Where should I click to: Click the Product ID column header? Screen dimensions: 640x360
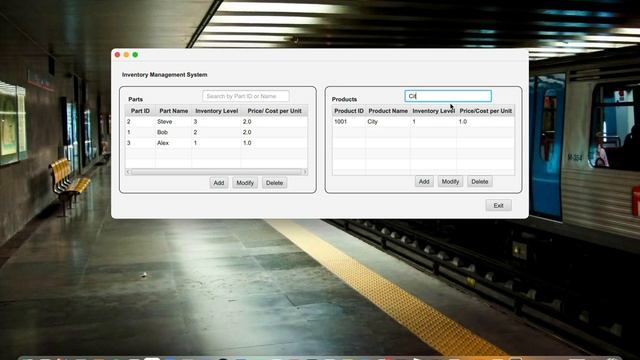point(349,111)
